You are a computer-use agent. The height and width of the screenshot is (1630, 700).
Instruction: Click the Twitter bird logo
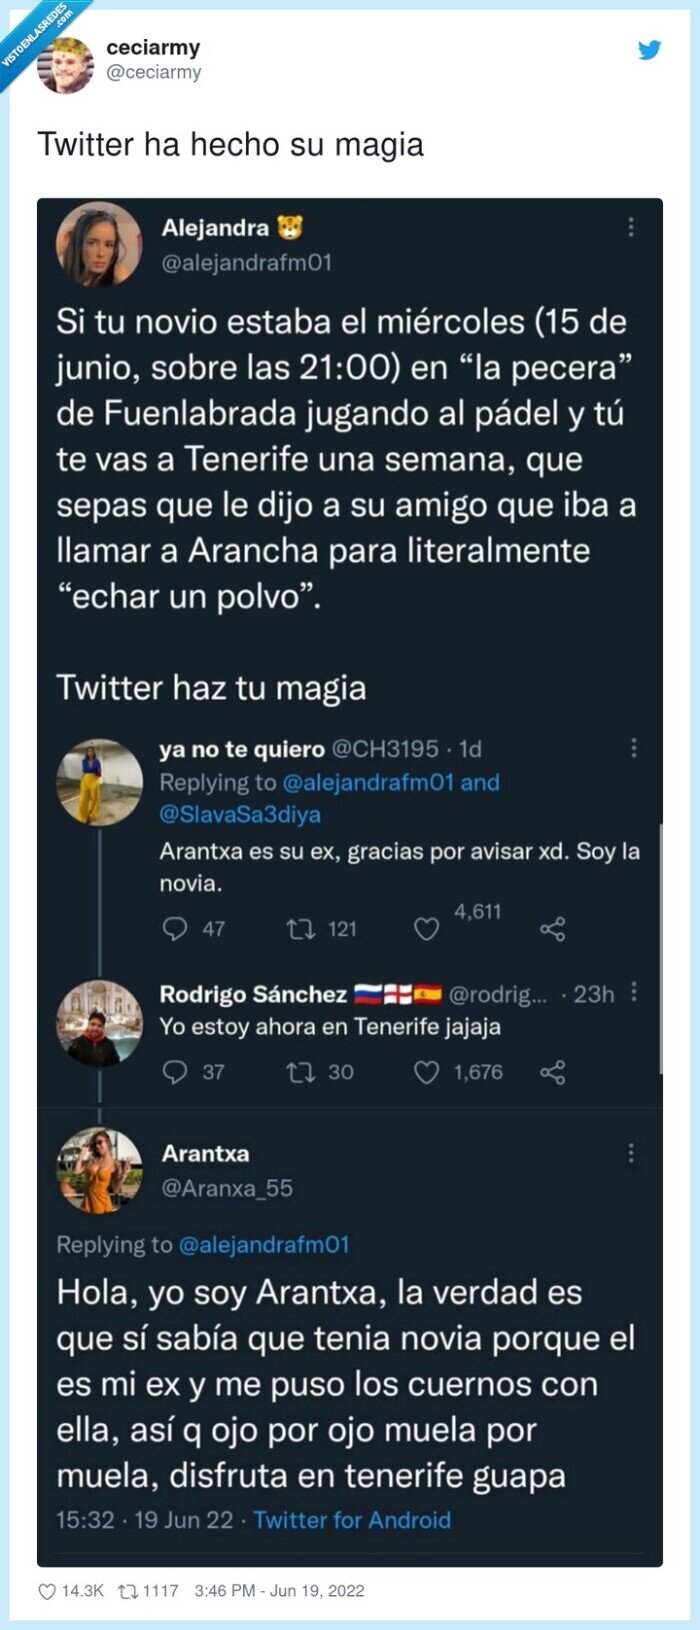[x=651, y=49]
